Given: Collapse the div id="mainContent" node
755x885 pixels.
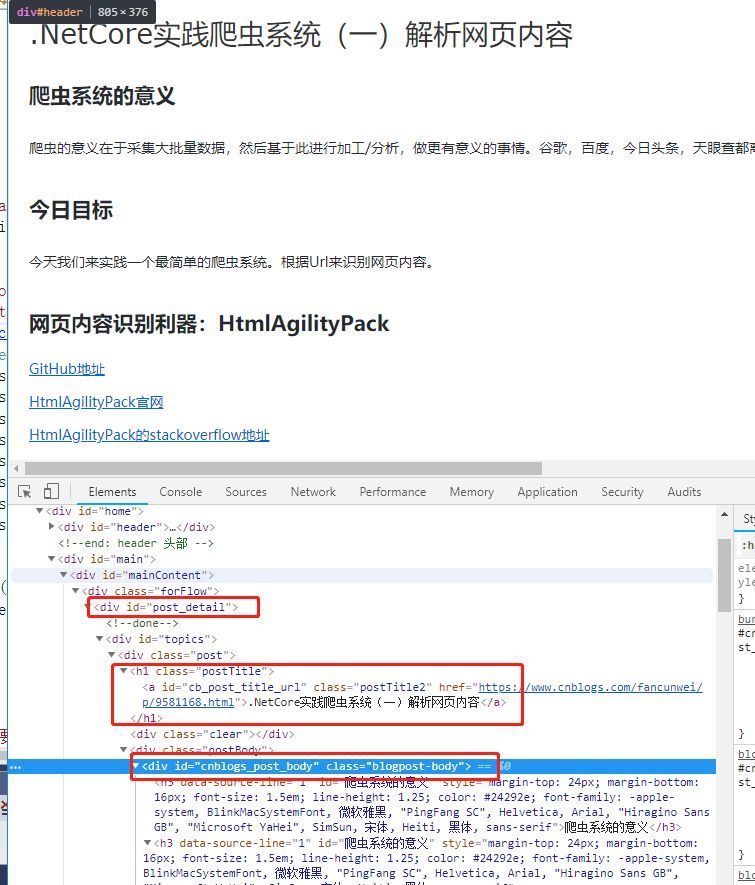Looking at the screenshot, I should coord(63,575).
